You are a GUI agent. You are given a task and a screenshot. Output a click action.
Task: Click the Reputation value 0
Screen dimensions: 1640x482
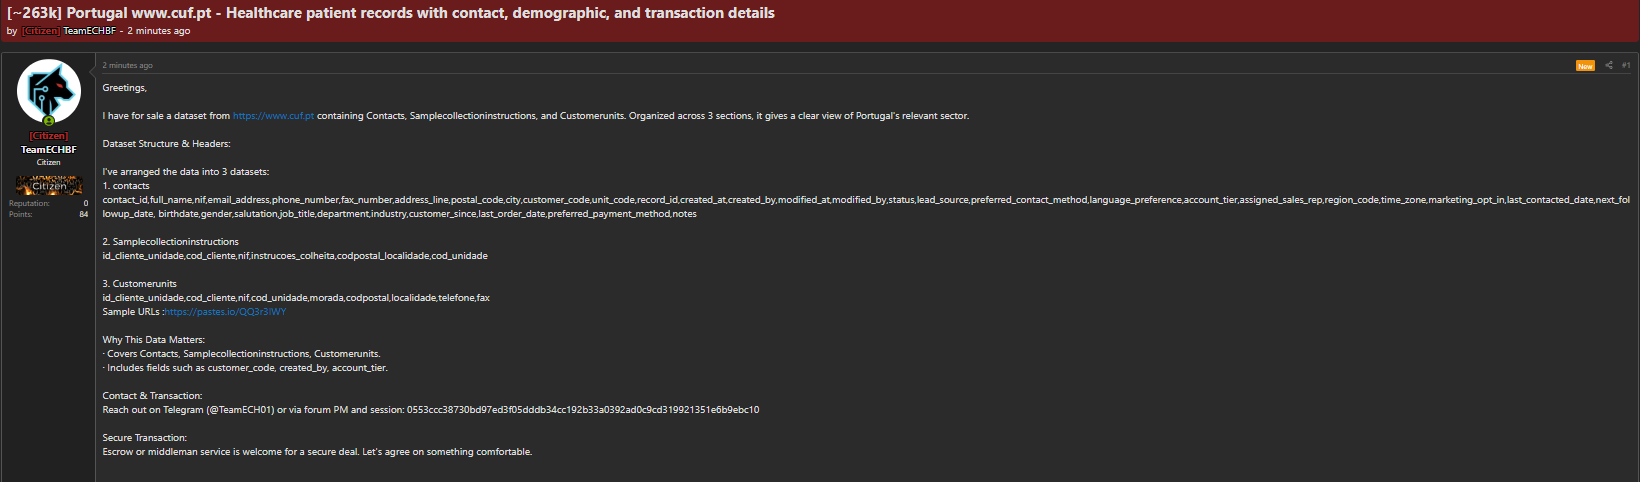point(86,203)
